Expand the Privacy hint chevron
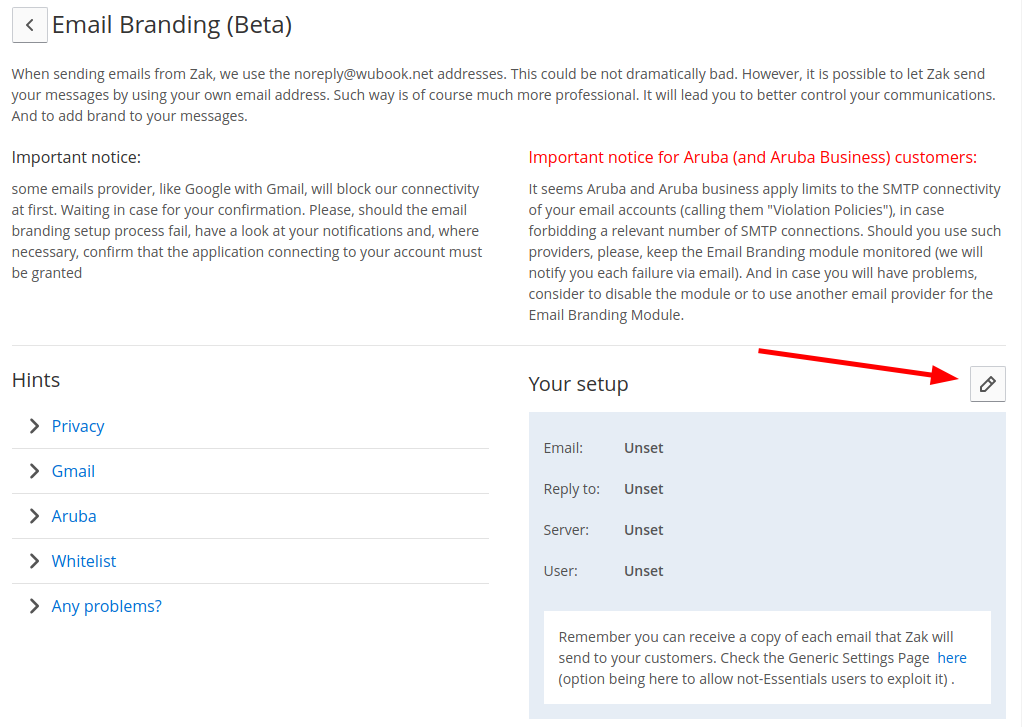Screen dimensions: 1022x727 (35, 426)
